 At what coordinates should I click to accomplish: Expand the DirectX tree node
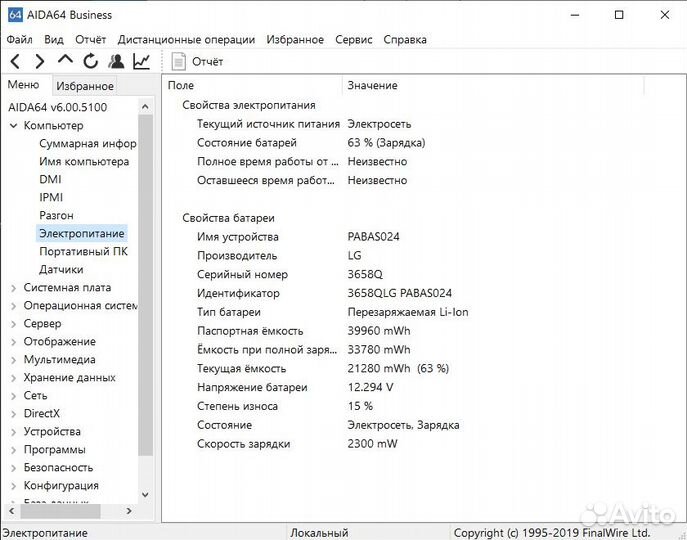[14, 414]
